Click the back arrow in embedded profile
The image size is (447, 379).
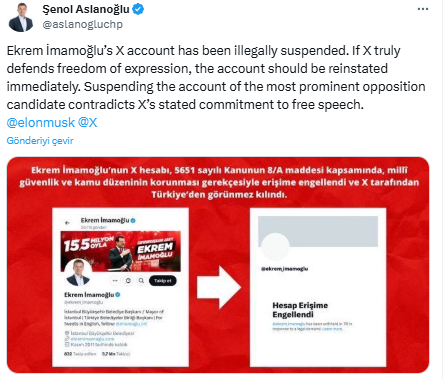pos(68,222)
